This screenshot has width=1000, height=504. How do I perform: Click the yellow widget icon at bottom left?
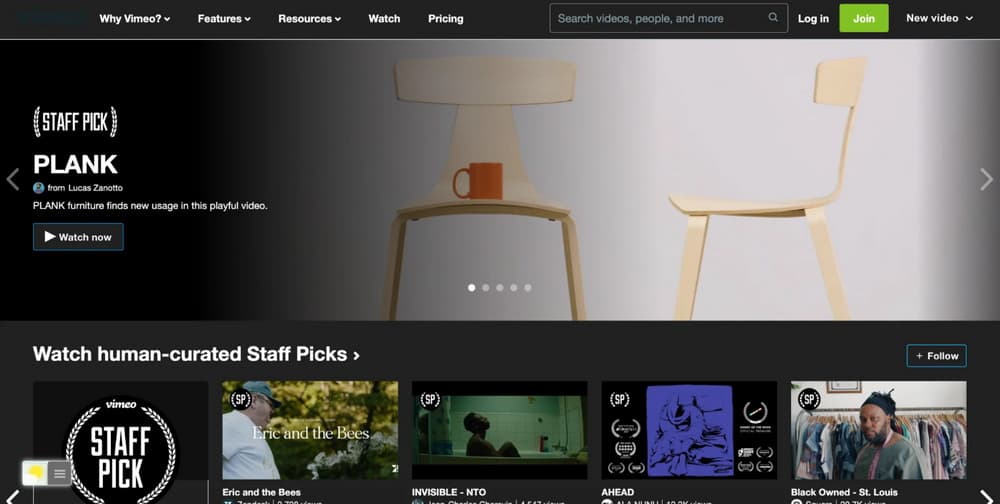pyautogui.click(x=35, y=473)
